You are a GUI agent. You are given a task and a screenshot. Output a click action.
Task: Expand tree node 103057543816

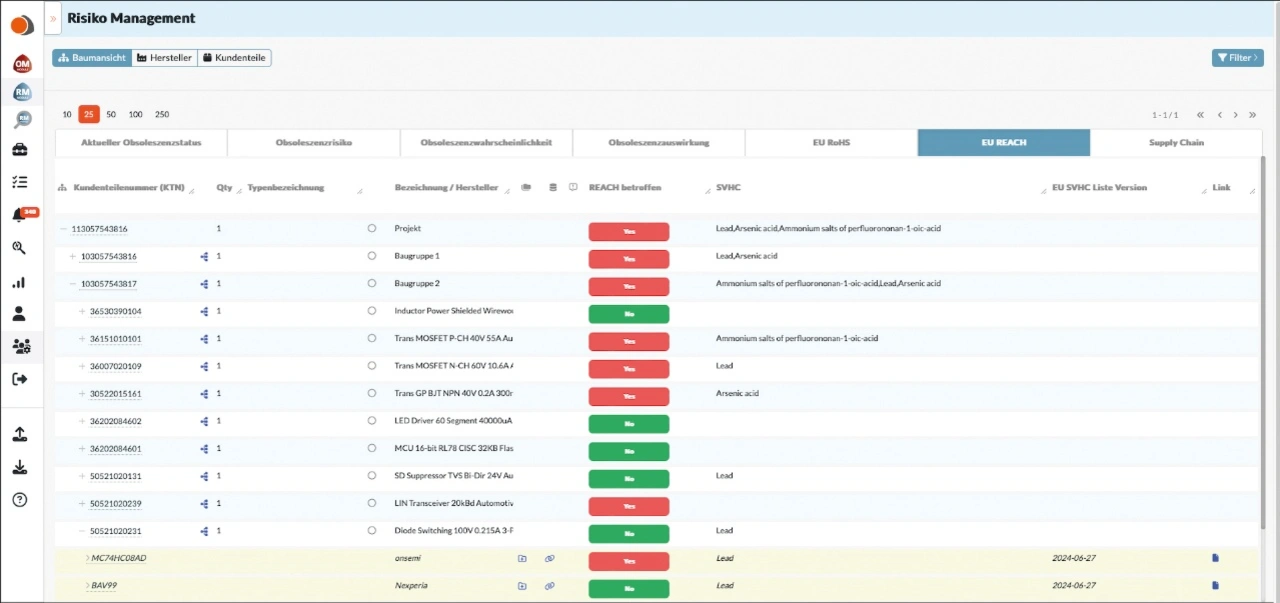72,257
